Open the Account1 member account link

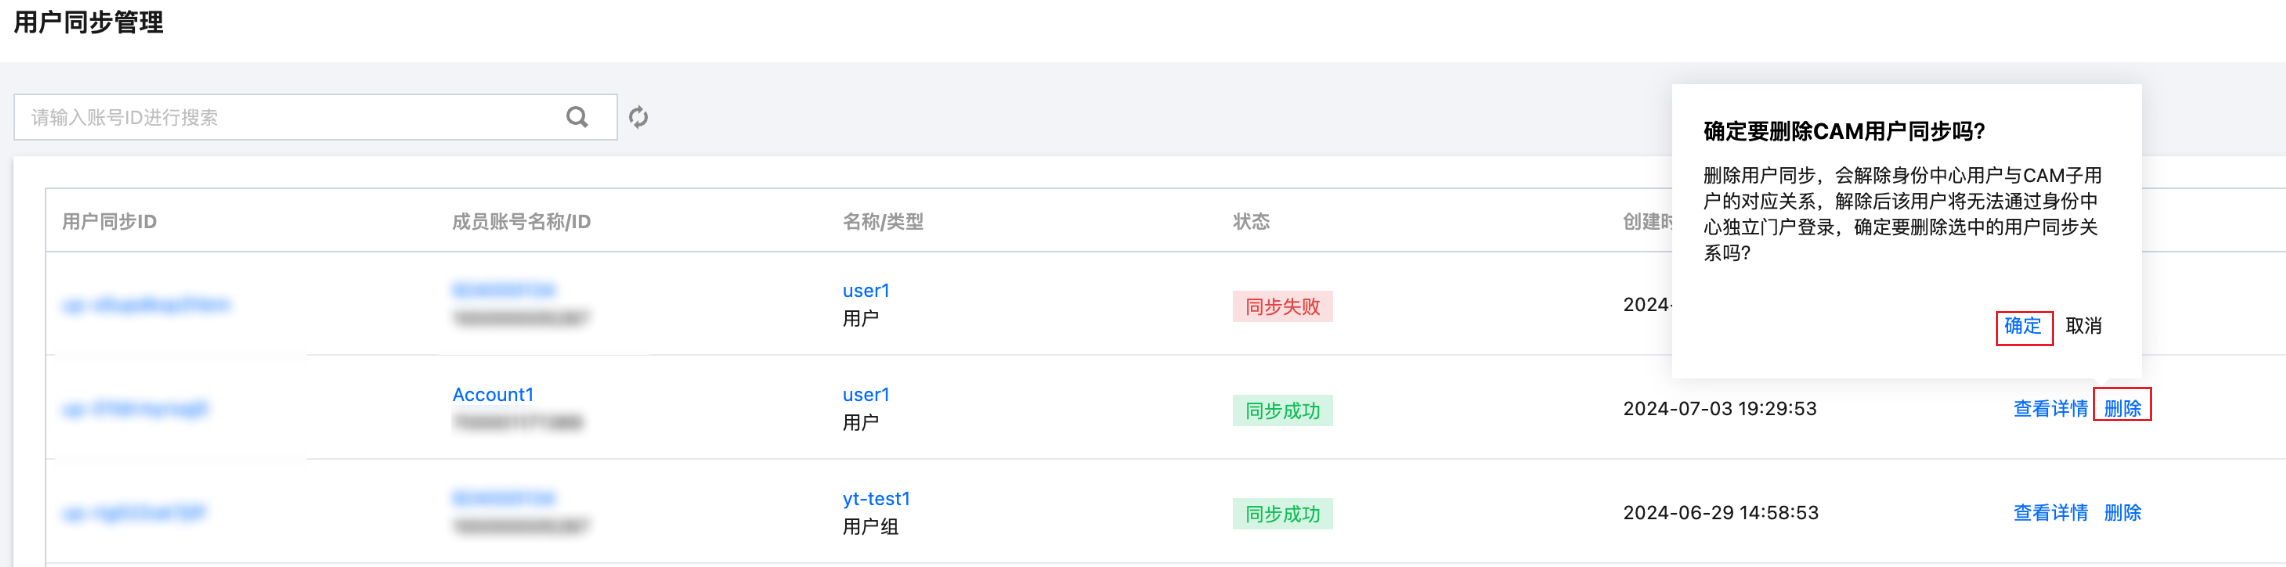pos(493,395)
